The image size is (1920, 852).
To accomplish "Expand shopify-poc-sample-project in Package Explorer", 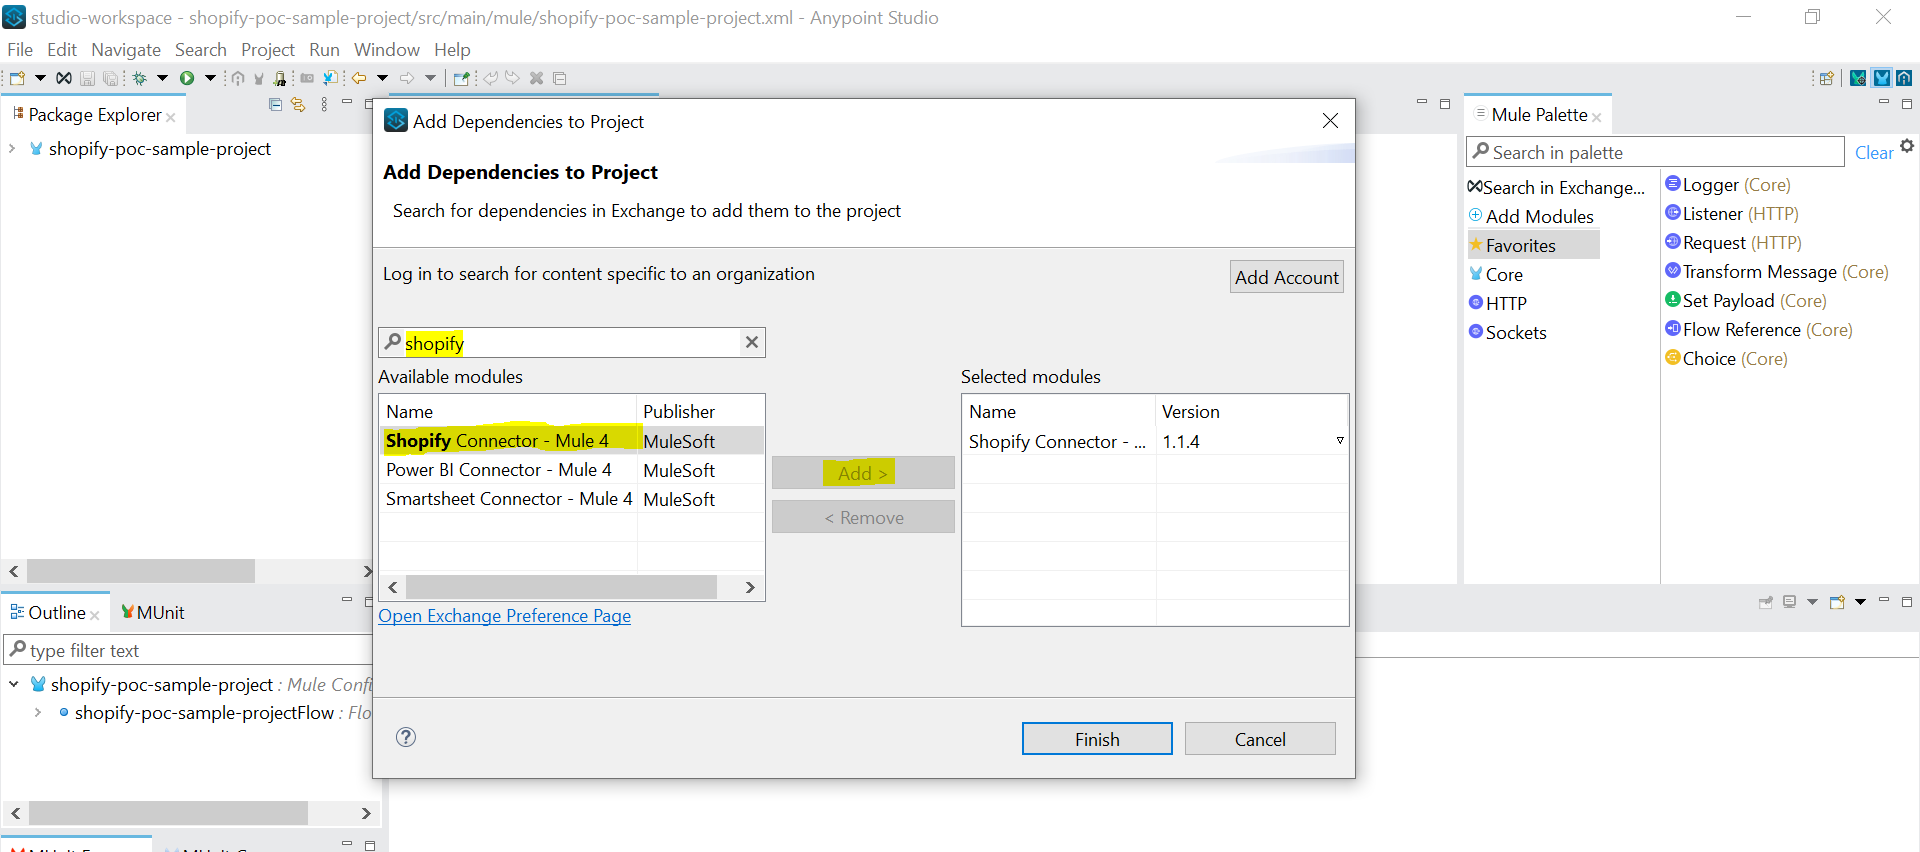I will tap(12, 149).
